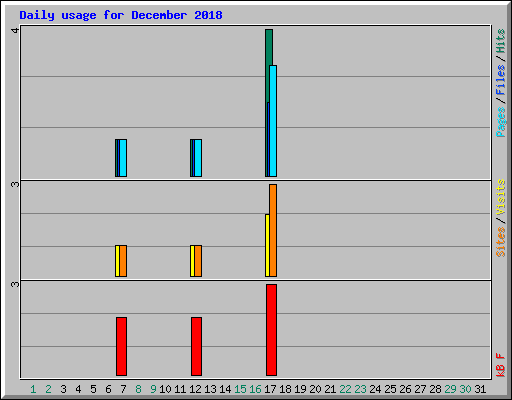The height and width of the screenshot is (400, 512).
Task: Click day label 8 on the x-axis
Action: (138, 389)
